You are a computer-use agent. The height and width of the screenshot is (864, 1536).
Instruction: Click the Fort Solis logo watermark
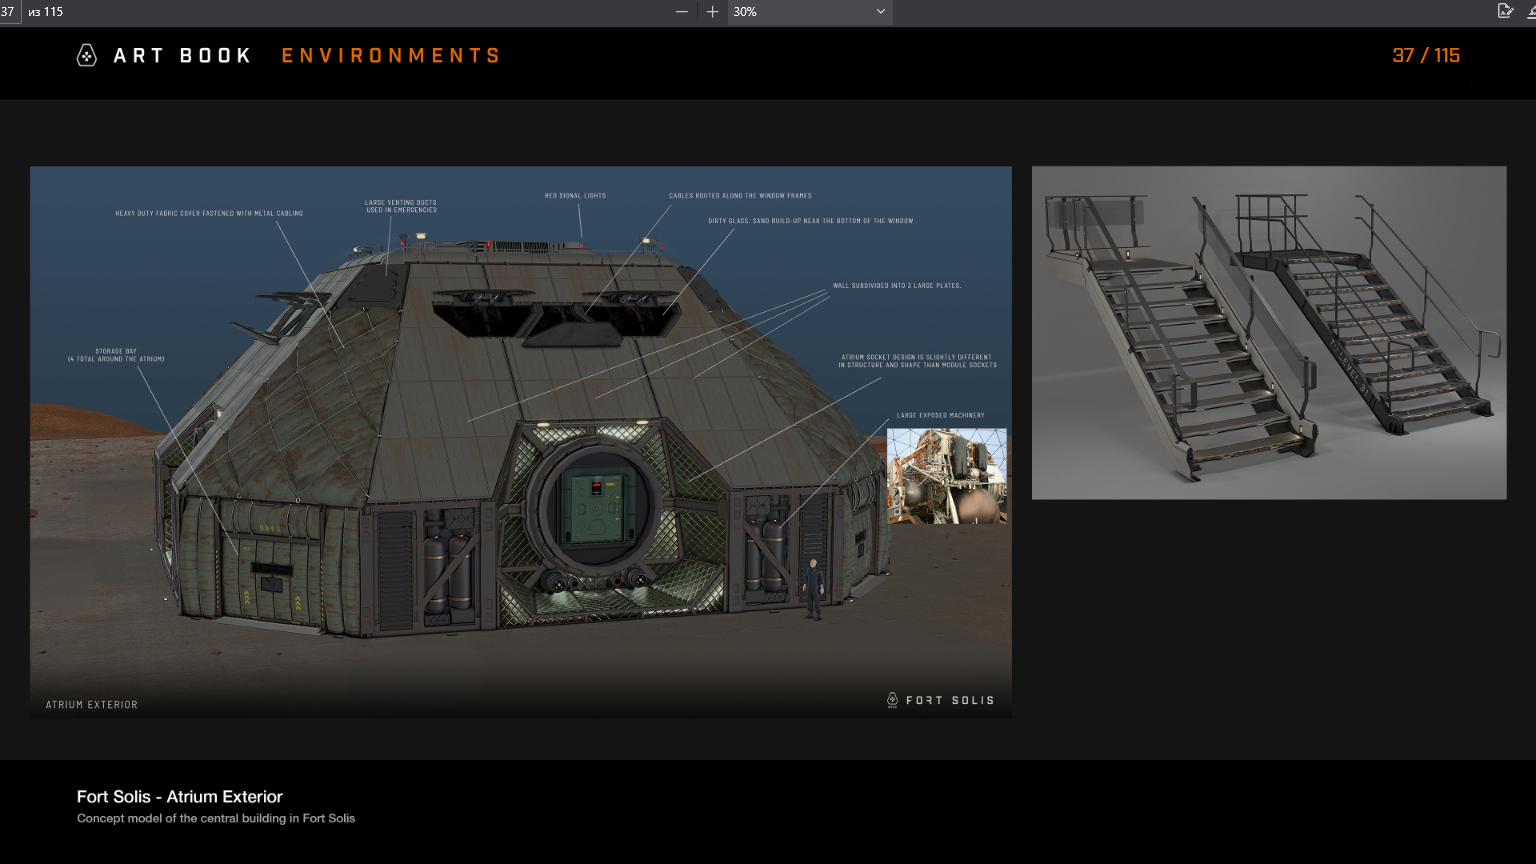coord(940,700)
